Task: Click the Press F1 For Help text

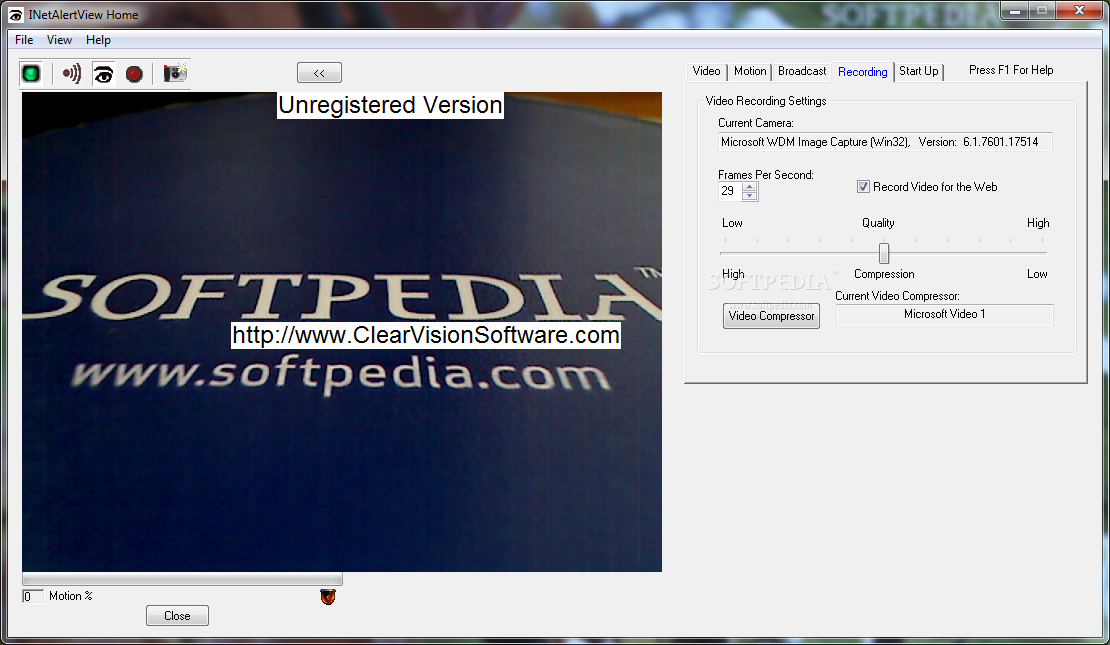Action: [x=1011, y=70]
